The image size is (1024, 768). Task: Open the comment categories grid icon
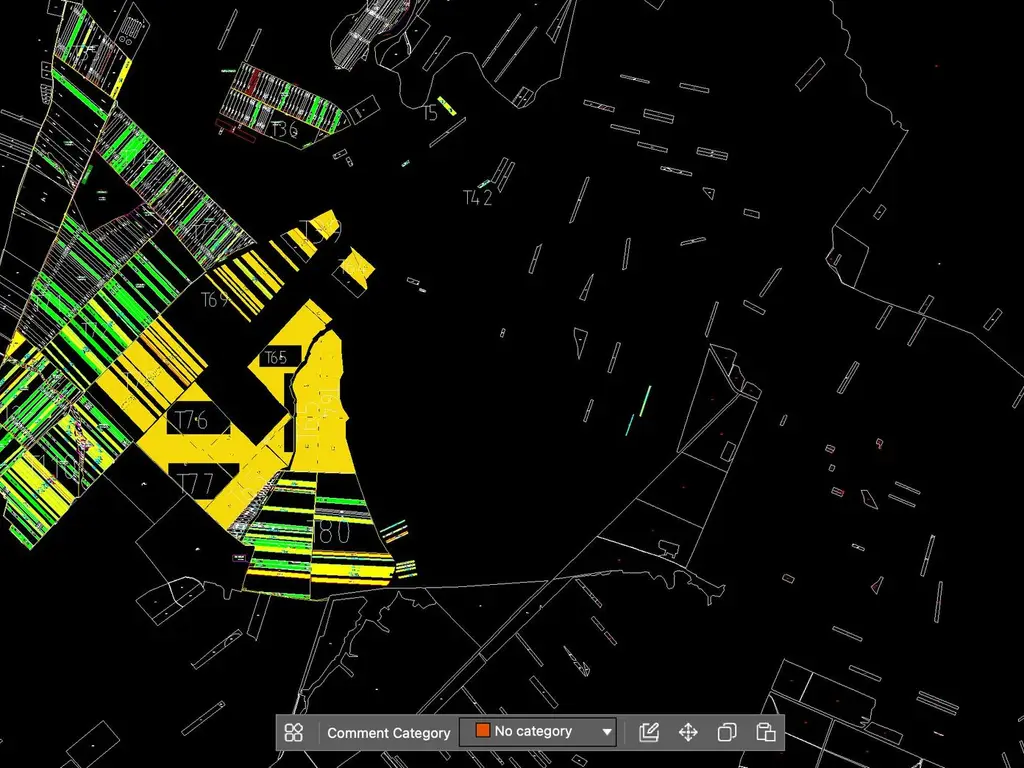[x=294, y=732]
